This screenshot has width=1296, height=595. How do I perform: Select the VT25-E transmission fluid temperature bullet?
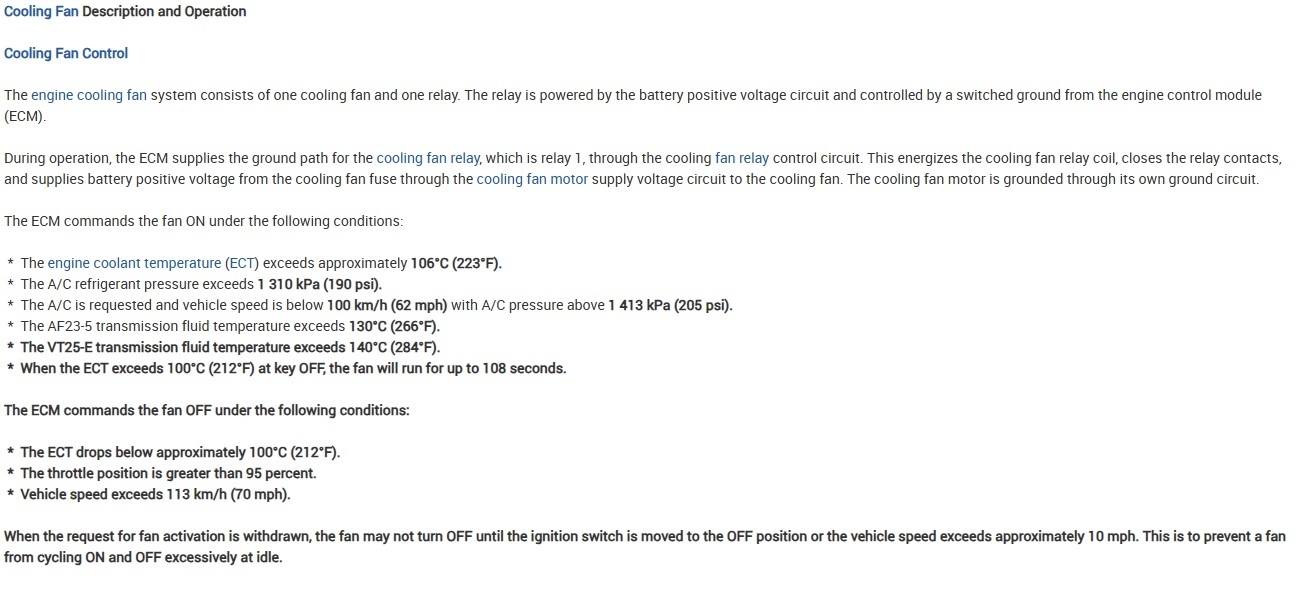(x=230, y=347)
